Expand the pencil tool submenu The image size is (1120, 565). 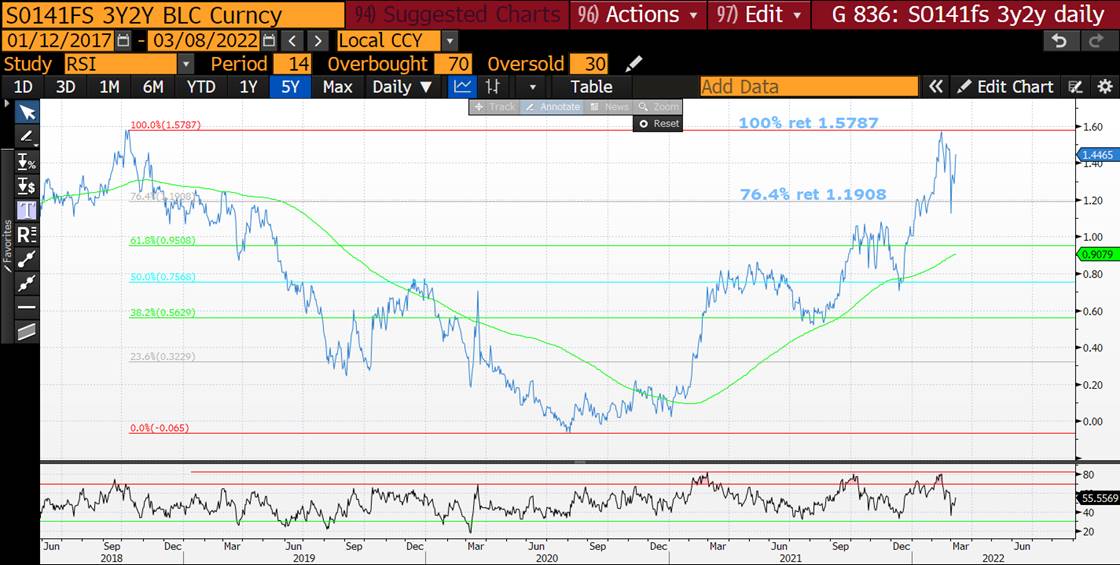[36, 144]
